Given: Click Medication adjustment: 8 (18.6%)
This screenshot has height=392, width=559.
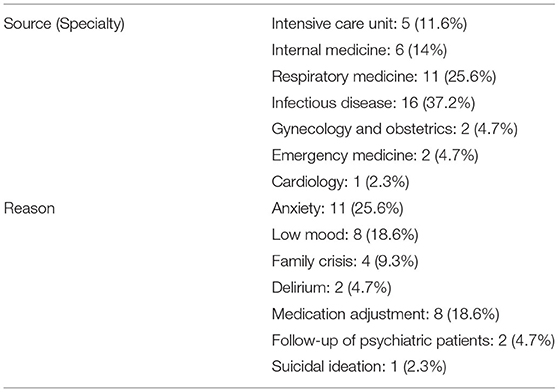Looking at the screenshot, I should point(385,314).
